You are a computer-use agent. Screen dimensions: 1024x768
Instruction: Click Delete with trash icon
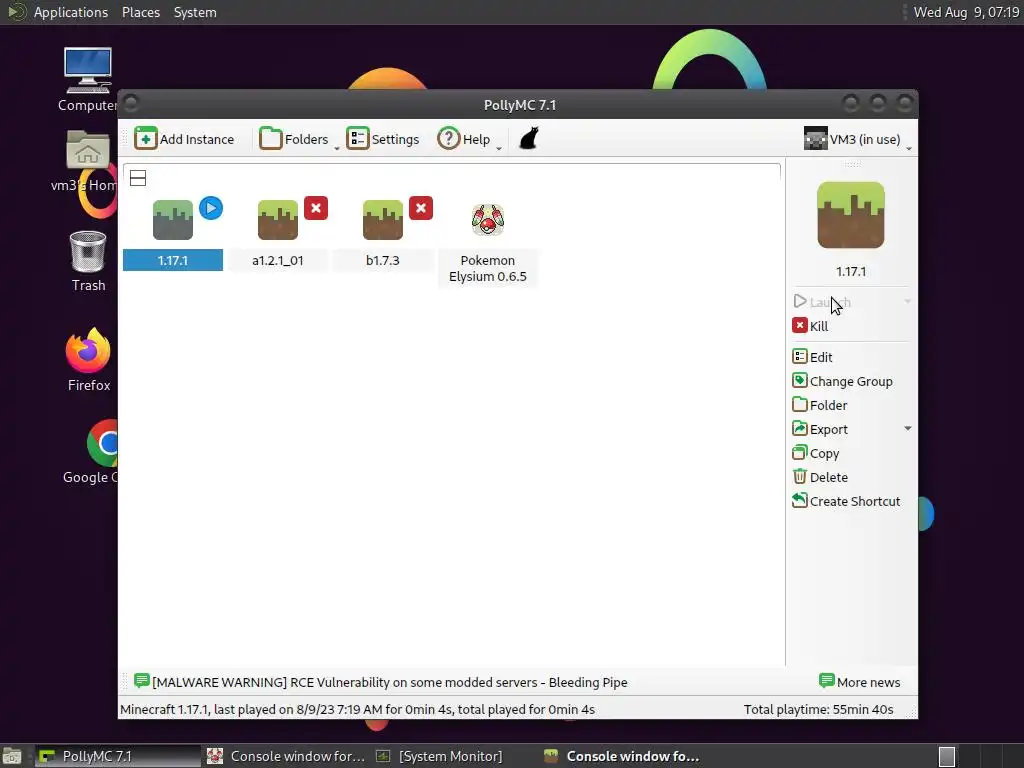pos(820,477)
